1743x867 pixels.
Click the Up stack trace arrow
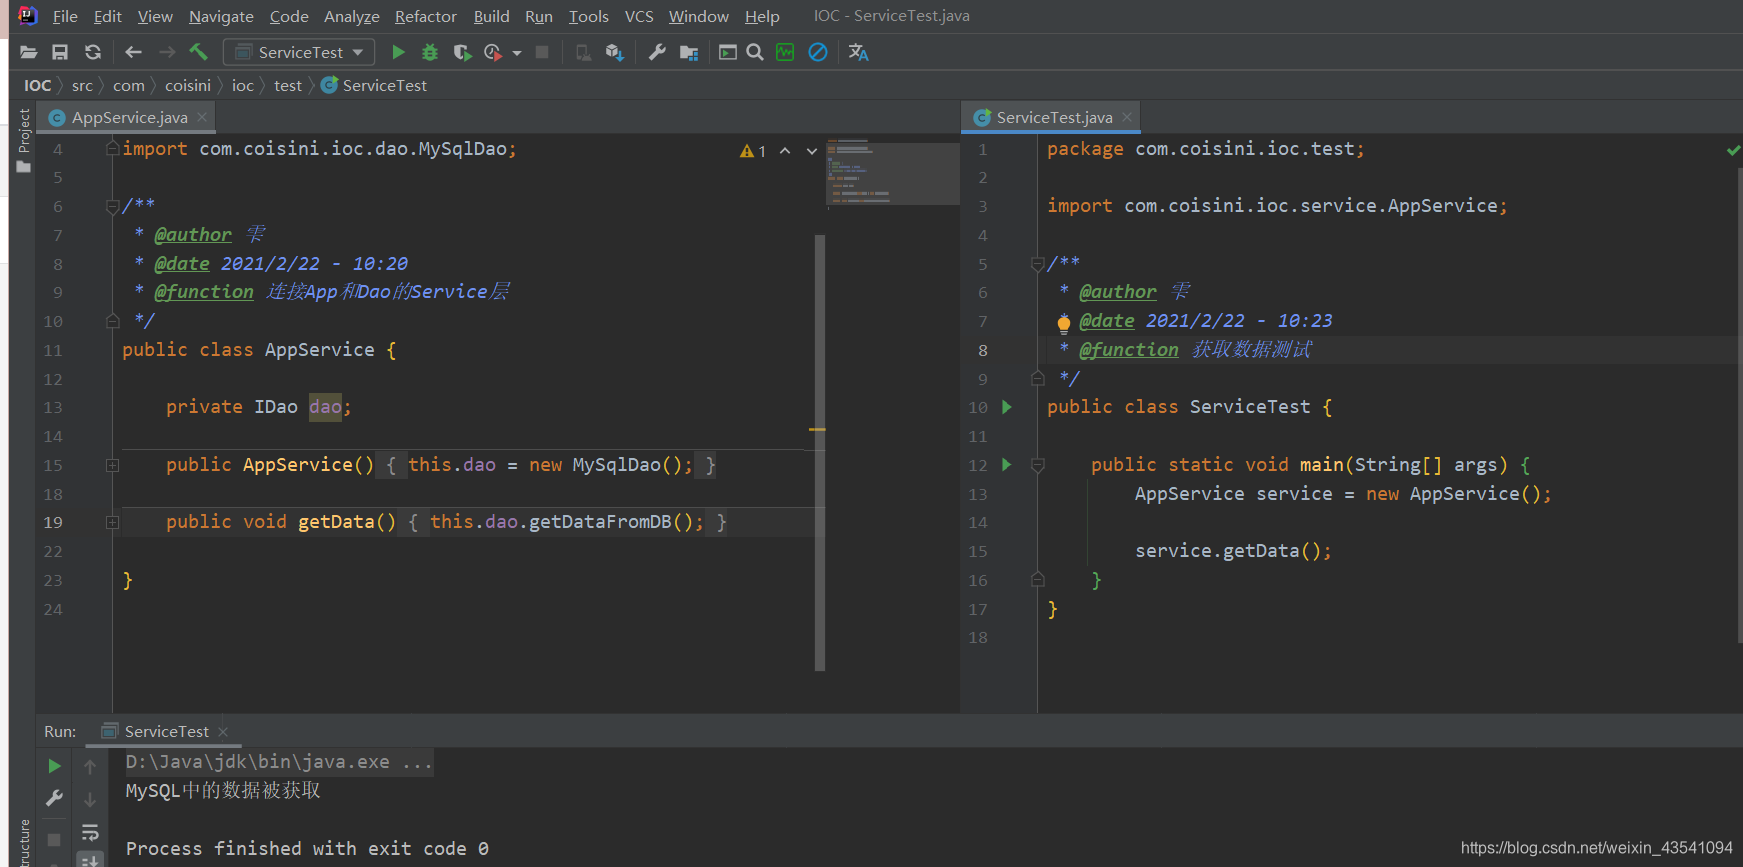tap(90, 767)
